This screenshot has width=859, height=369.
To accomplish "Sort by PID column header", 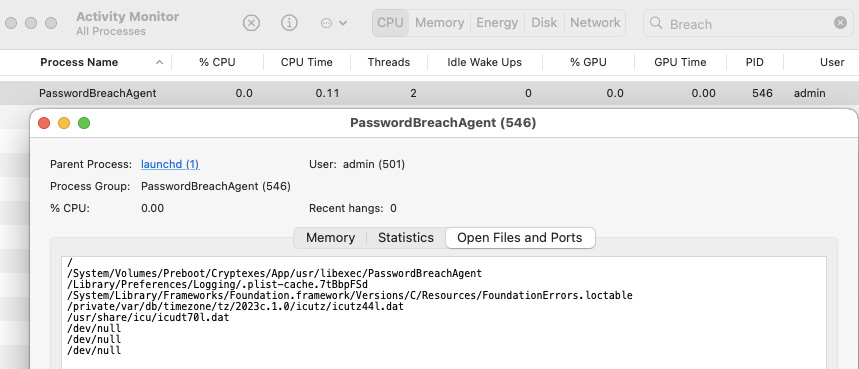I will click(754, 62).
